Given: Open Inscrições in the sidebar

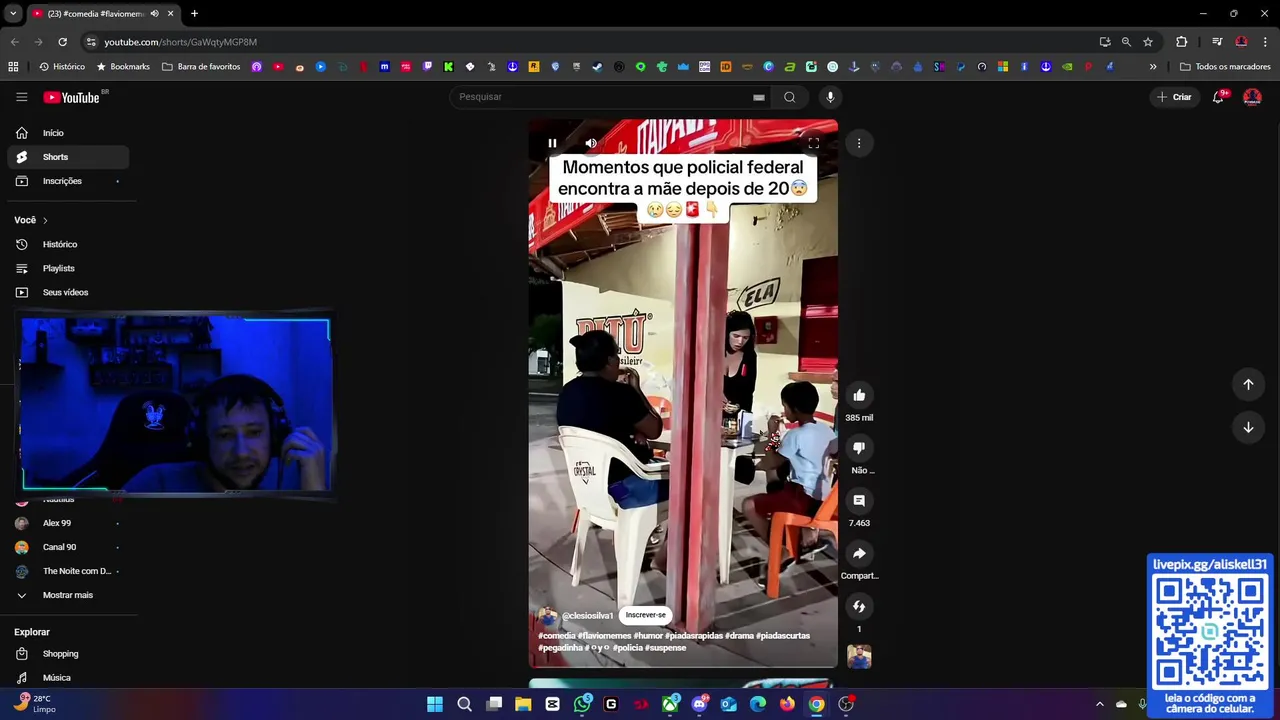Looking at the screenshot, I should point(68,181).
